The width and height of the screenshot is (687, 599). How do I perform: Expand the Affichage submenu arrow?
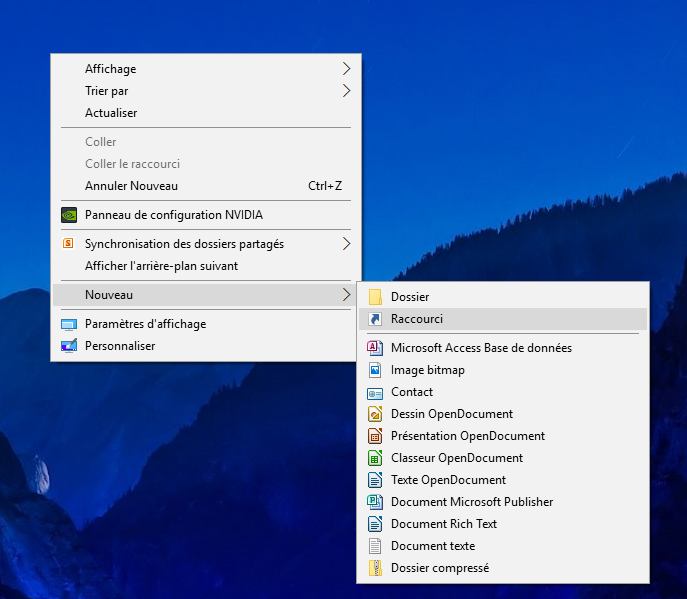pyautogui.click(x=346, y=69)
